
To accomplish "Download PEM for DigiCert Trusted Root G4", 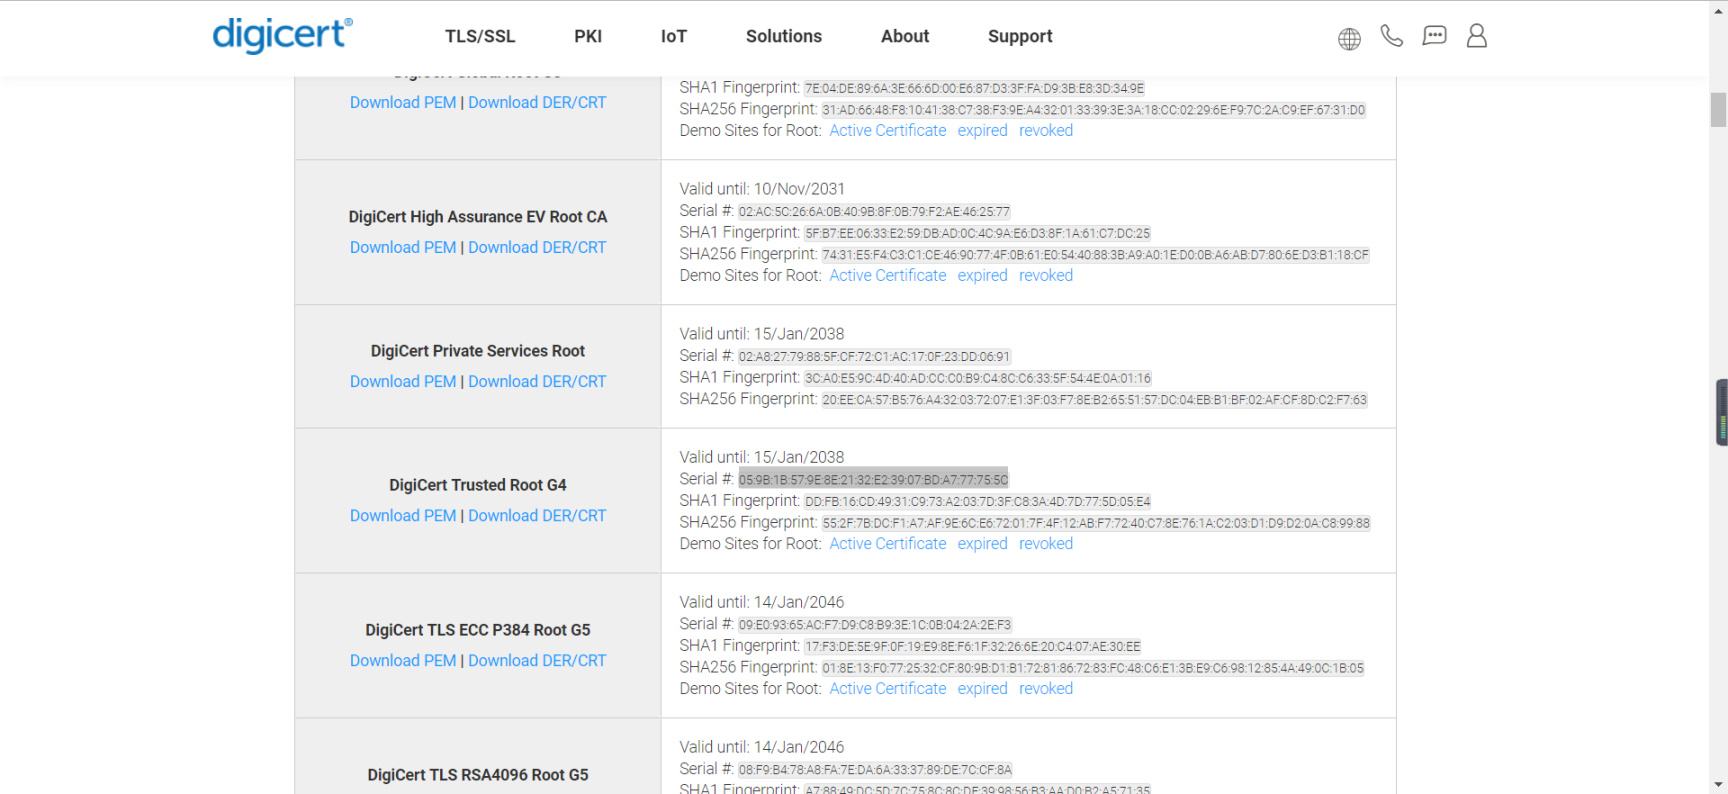I will click(x=403, y=515).
